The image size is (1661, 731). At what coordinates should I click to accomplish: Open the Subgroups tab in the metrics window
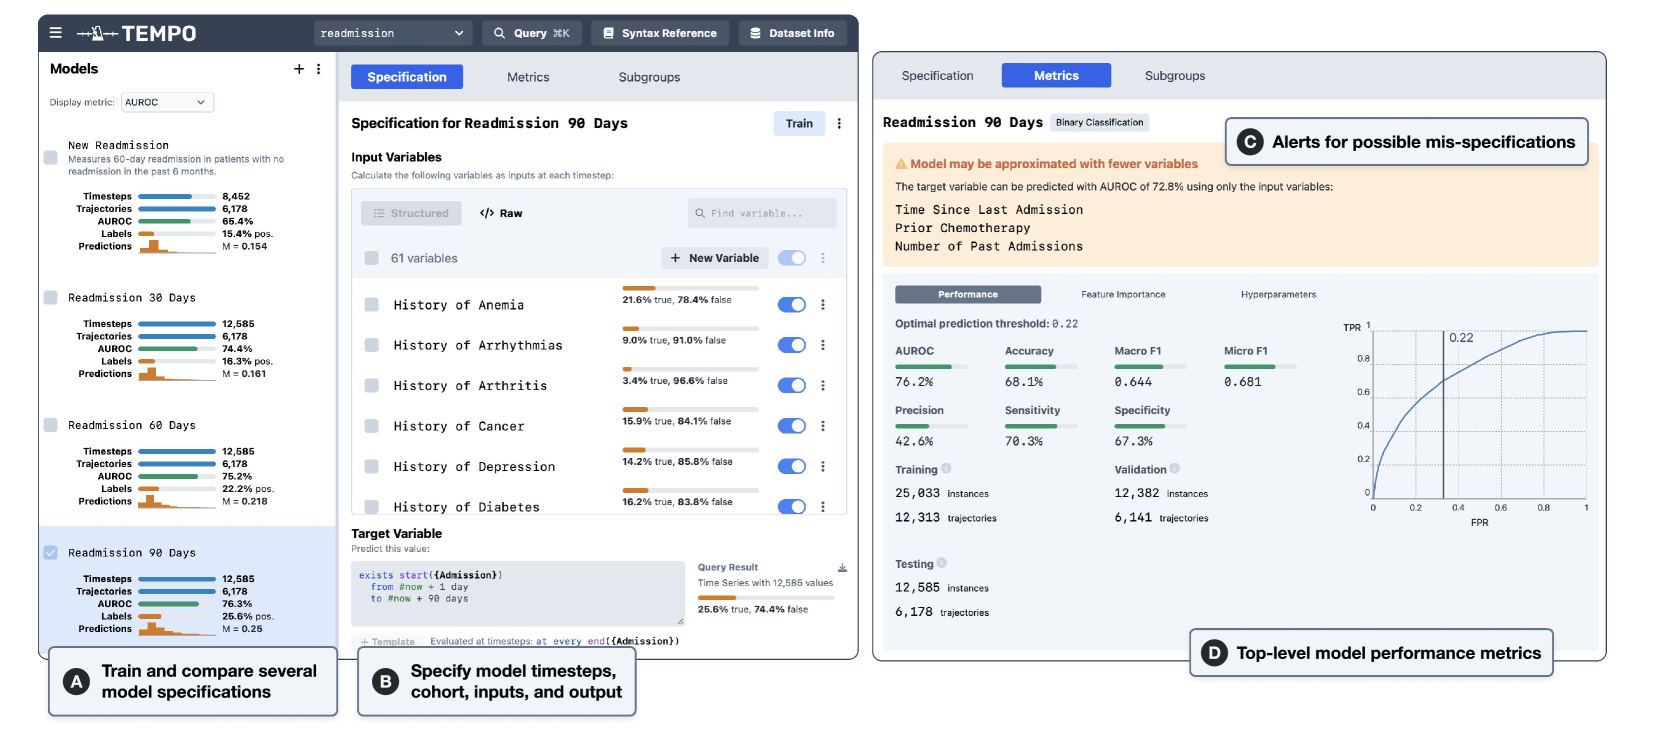pos(1175,76)
